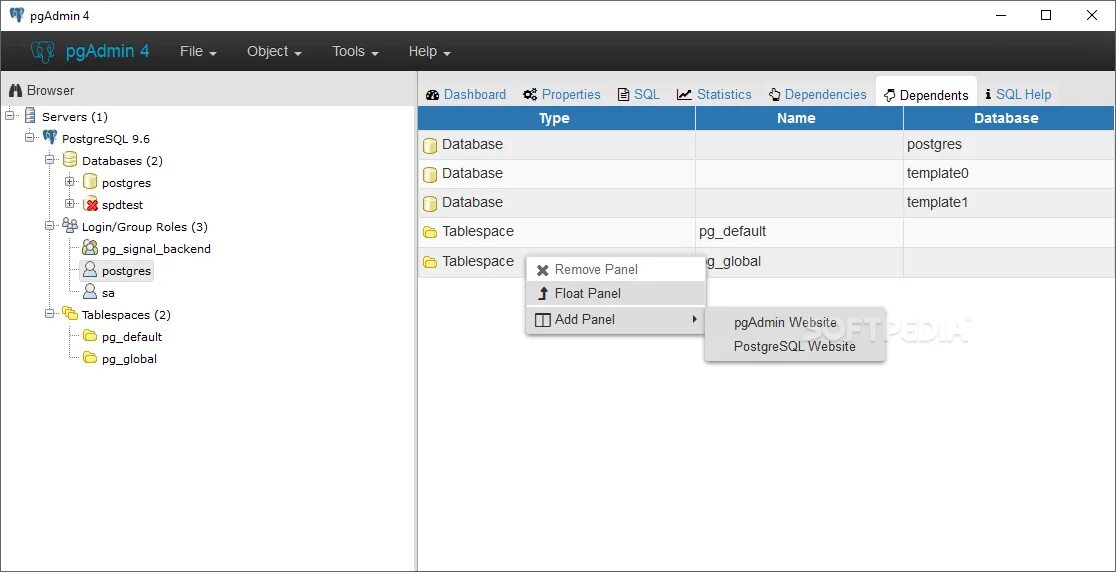Switch to the Statistics tab

(715, 95)
